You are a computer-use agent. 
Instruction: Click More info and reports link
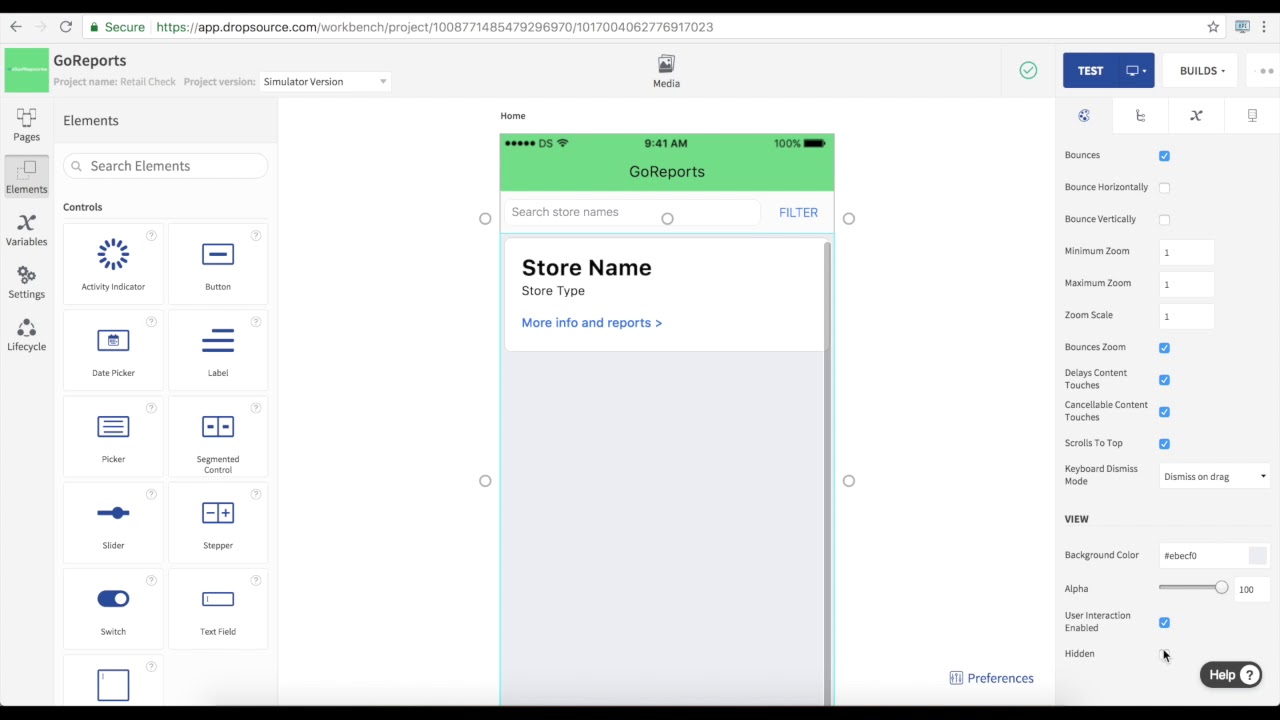pyautogui.click(x=592, y=323)
